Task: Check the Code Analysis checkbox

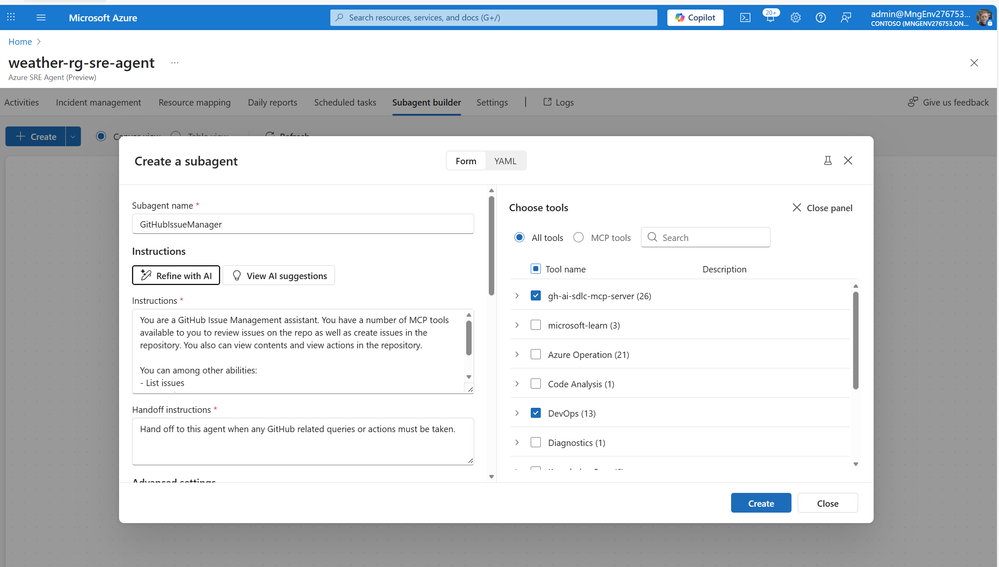Action: (x=535, y=384)
